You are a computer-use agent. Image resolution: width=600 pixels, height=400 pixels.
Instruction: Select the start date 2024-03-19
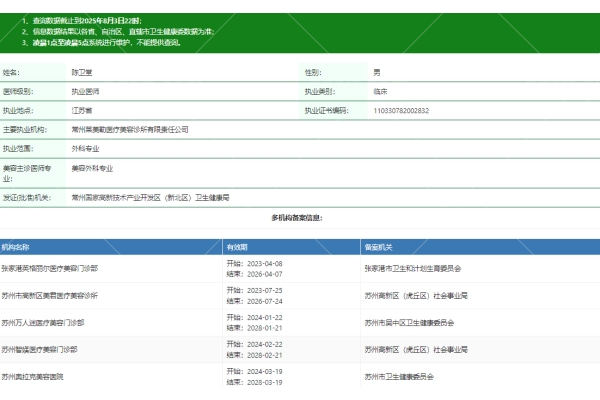tap(265, 372)
